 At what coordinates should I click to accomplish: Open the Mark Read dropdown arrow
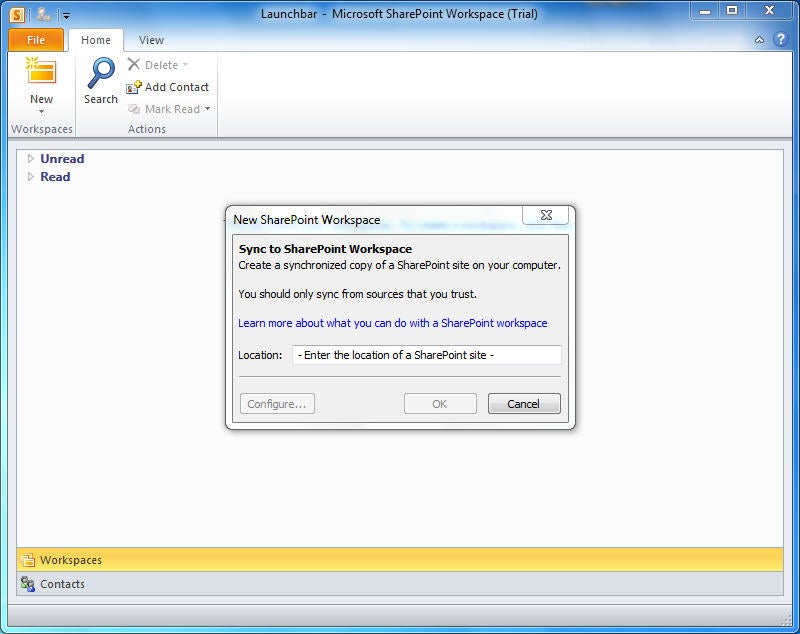pyautogui.click(x=208, y=109)
